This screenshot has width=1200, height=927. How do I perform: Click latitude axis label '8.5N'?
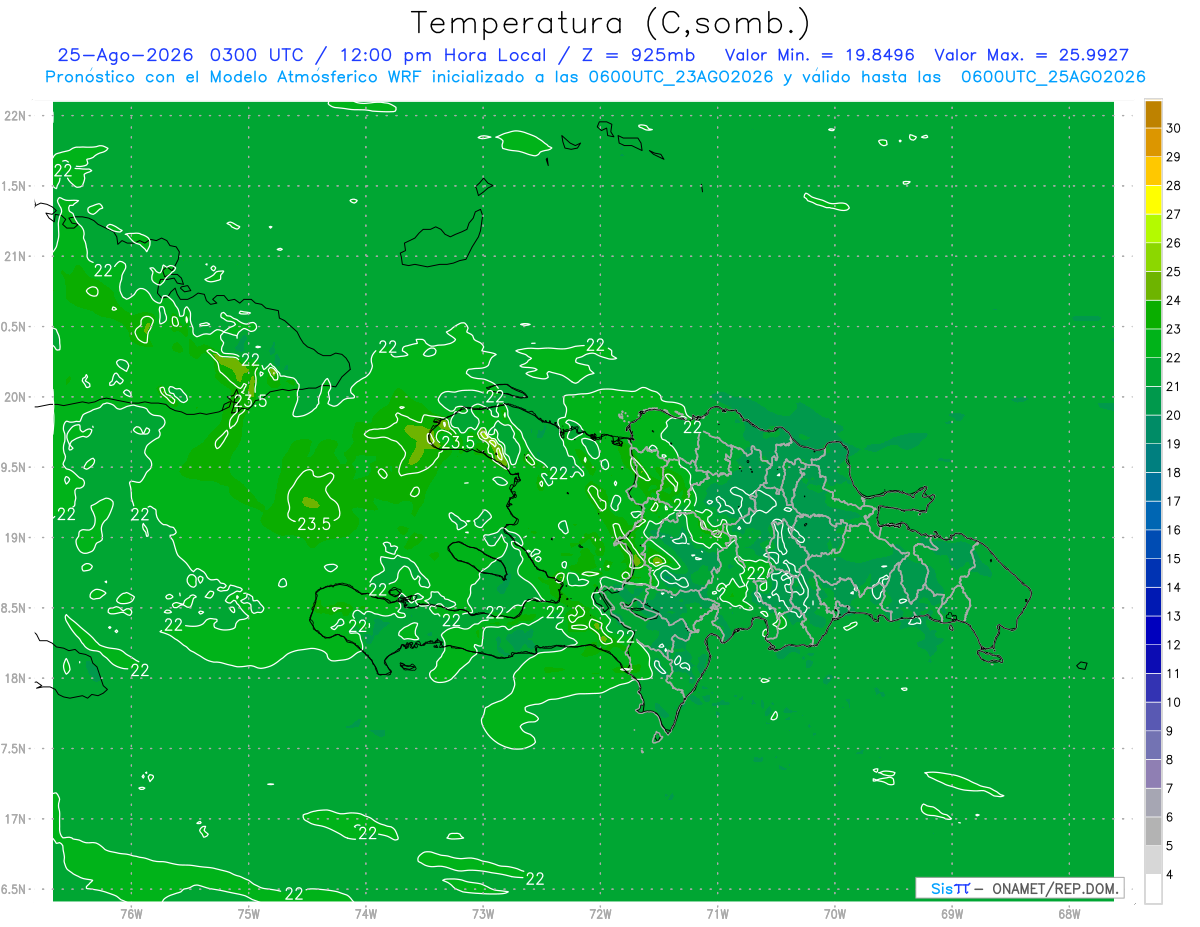(15, 608)
